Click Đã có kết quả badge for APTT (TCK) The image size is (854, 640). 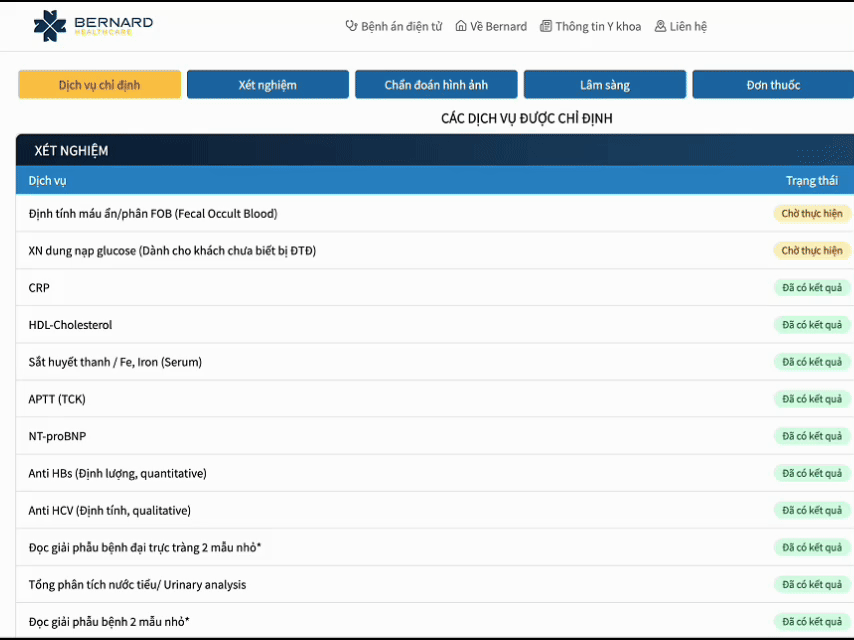coord(811,399)
